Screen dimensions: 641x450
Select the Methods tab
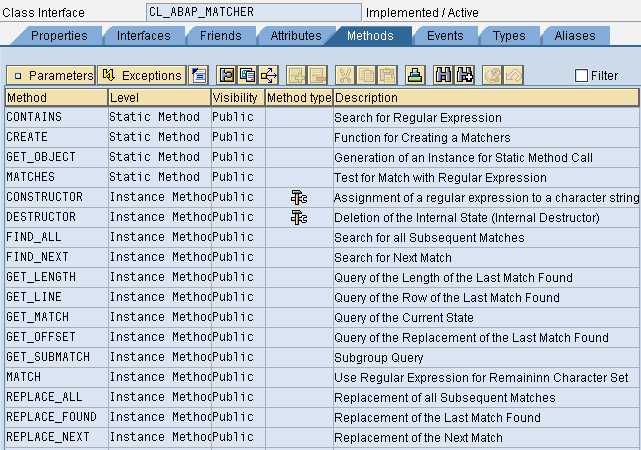370,36
